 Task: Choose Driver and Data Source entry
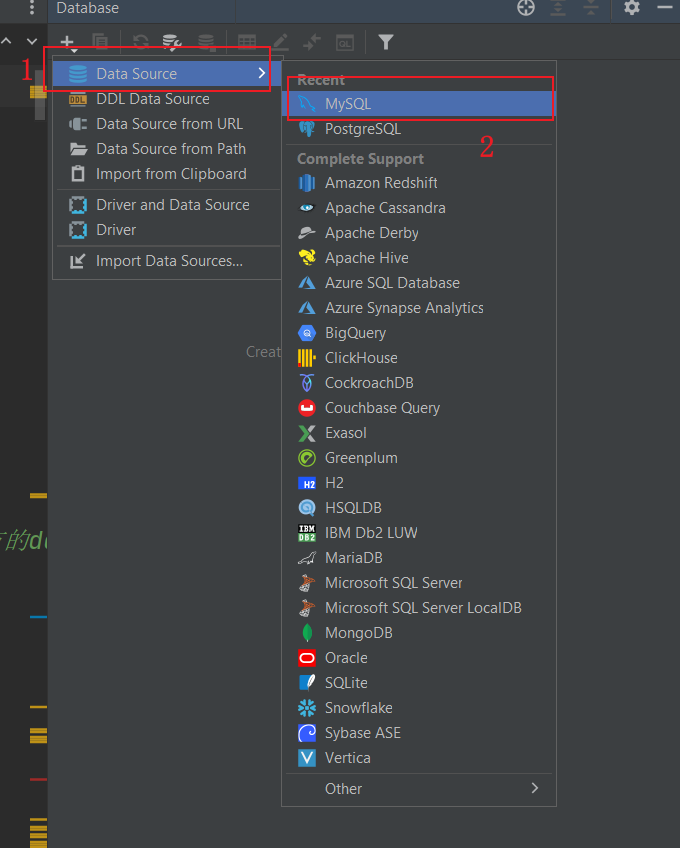(168, 205)
